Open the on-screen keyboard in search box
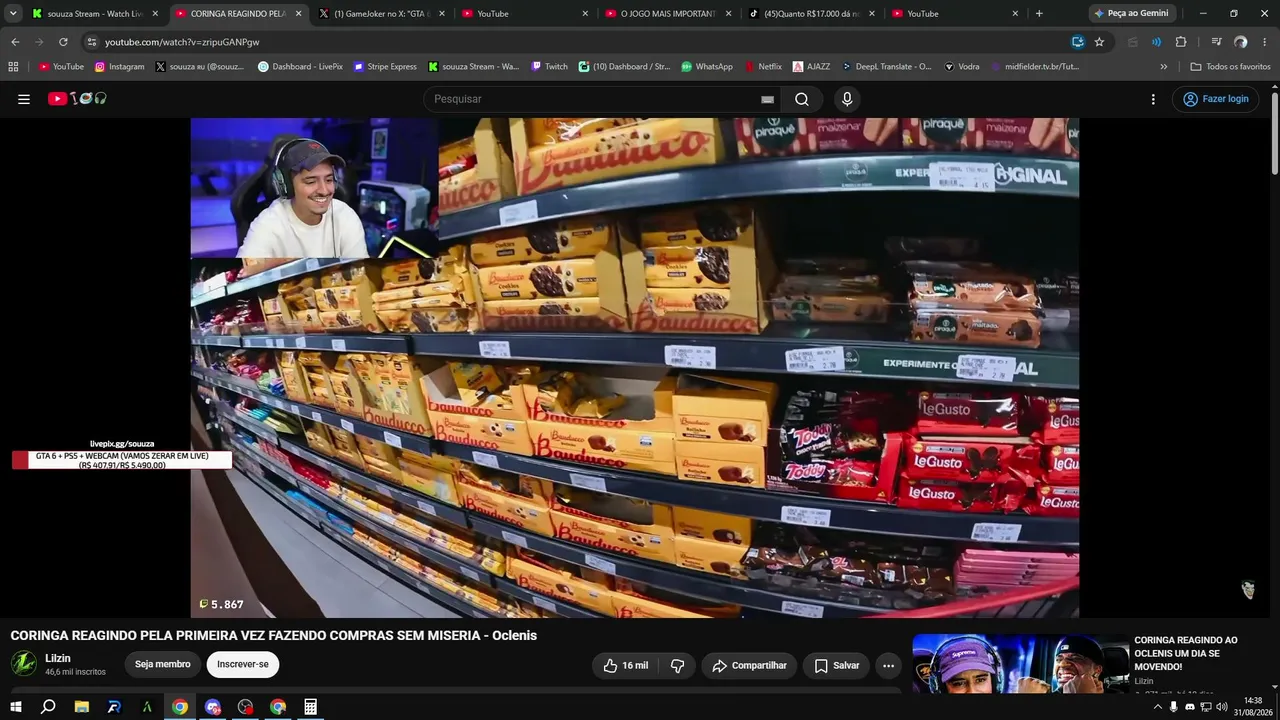1280x720 pixels. (767, 99)
